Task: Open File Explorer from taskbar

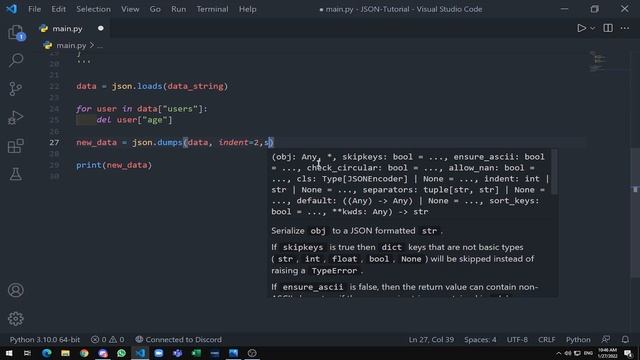Action: pyautogui.click(x=65, y=353)
